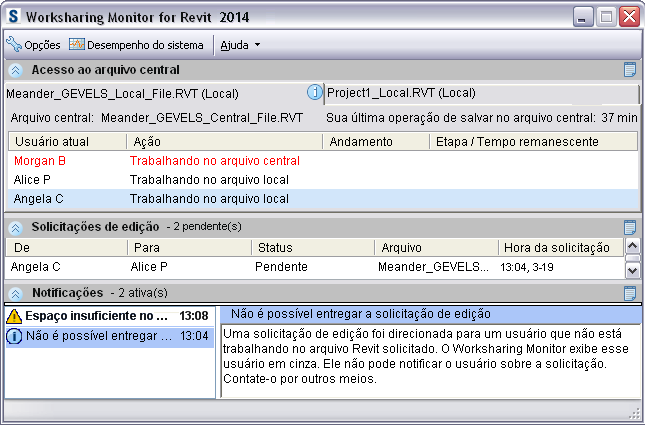Close the Worksharing Monitor window
The image size is (645, 425).
point(630,17)
